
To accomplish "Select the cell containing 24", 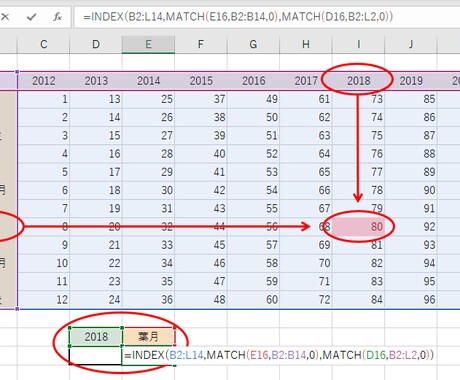I will click(96, 299).
